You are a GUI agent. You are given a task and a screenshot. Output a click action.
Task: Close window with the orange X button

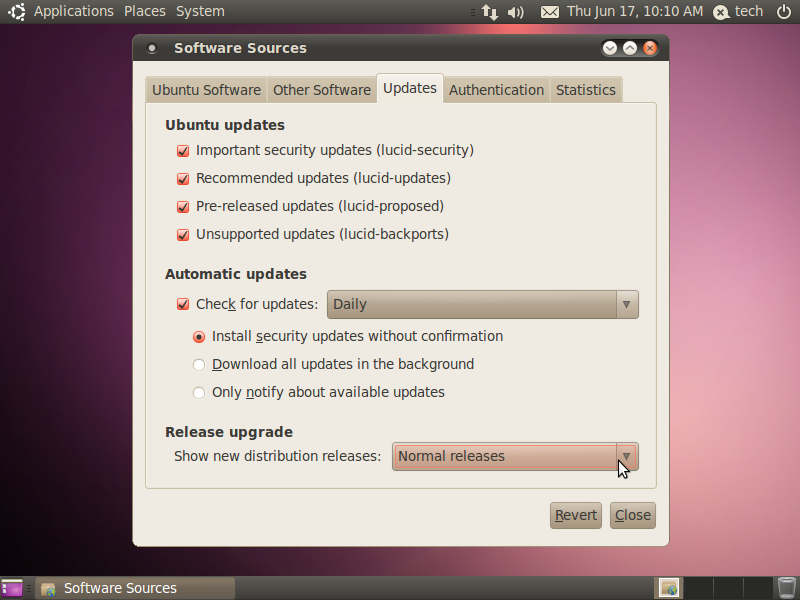649,48
